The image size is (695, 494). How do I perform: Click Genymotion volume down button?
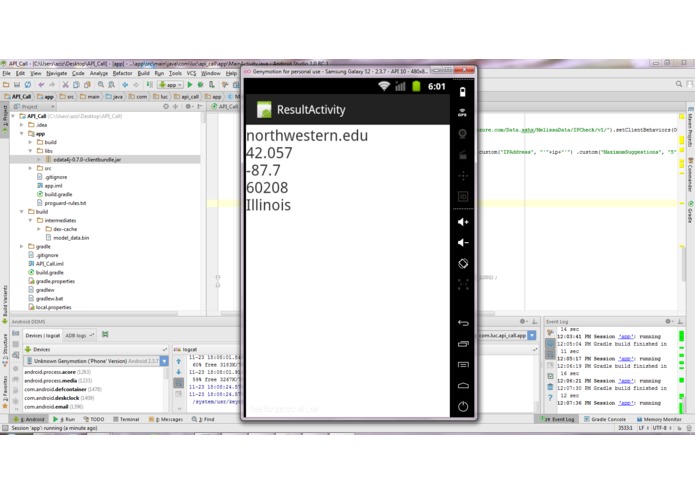pos(463,243)
